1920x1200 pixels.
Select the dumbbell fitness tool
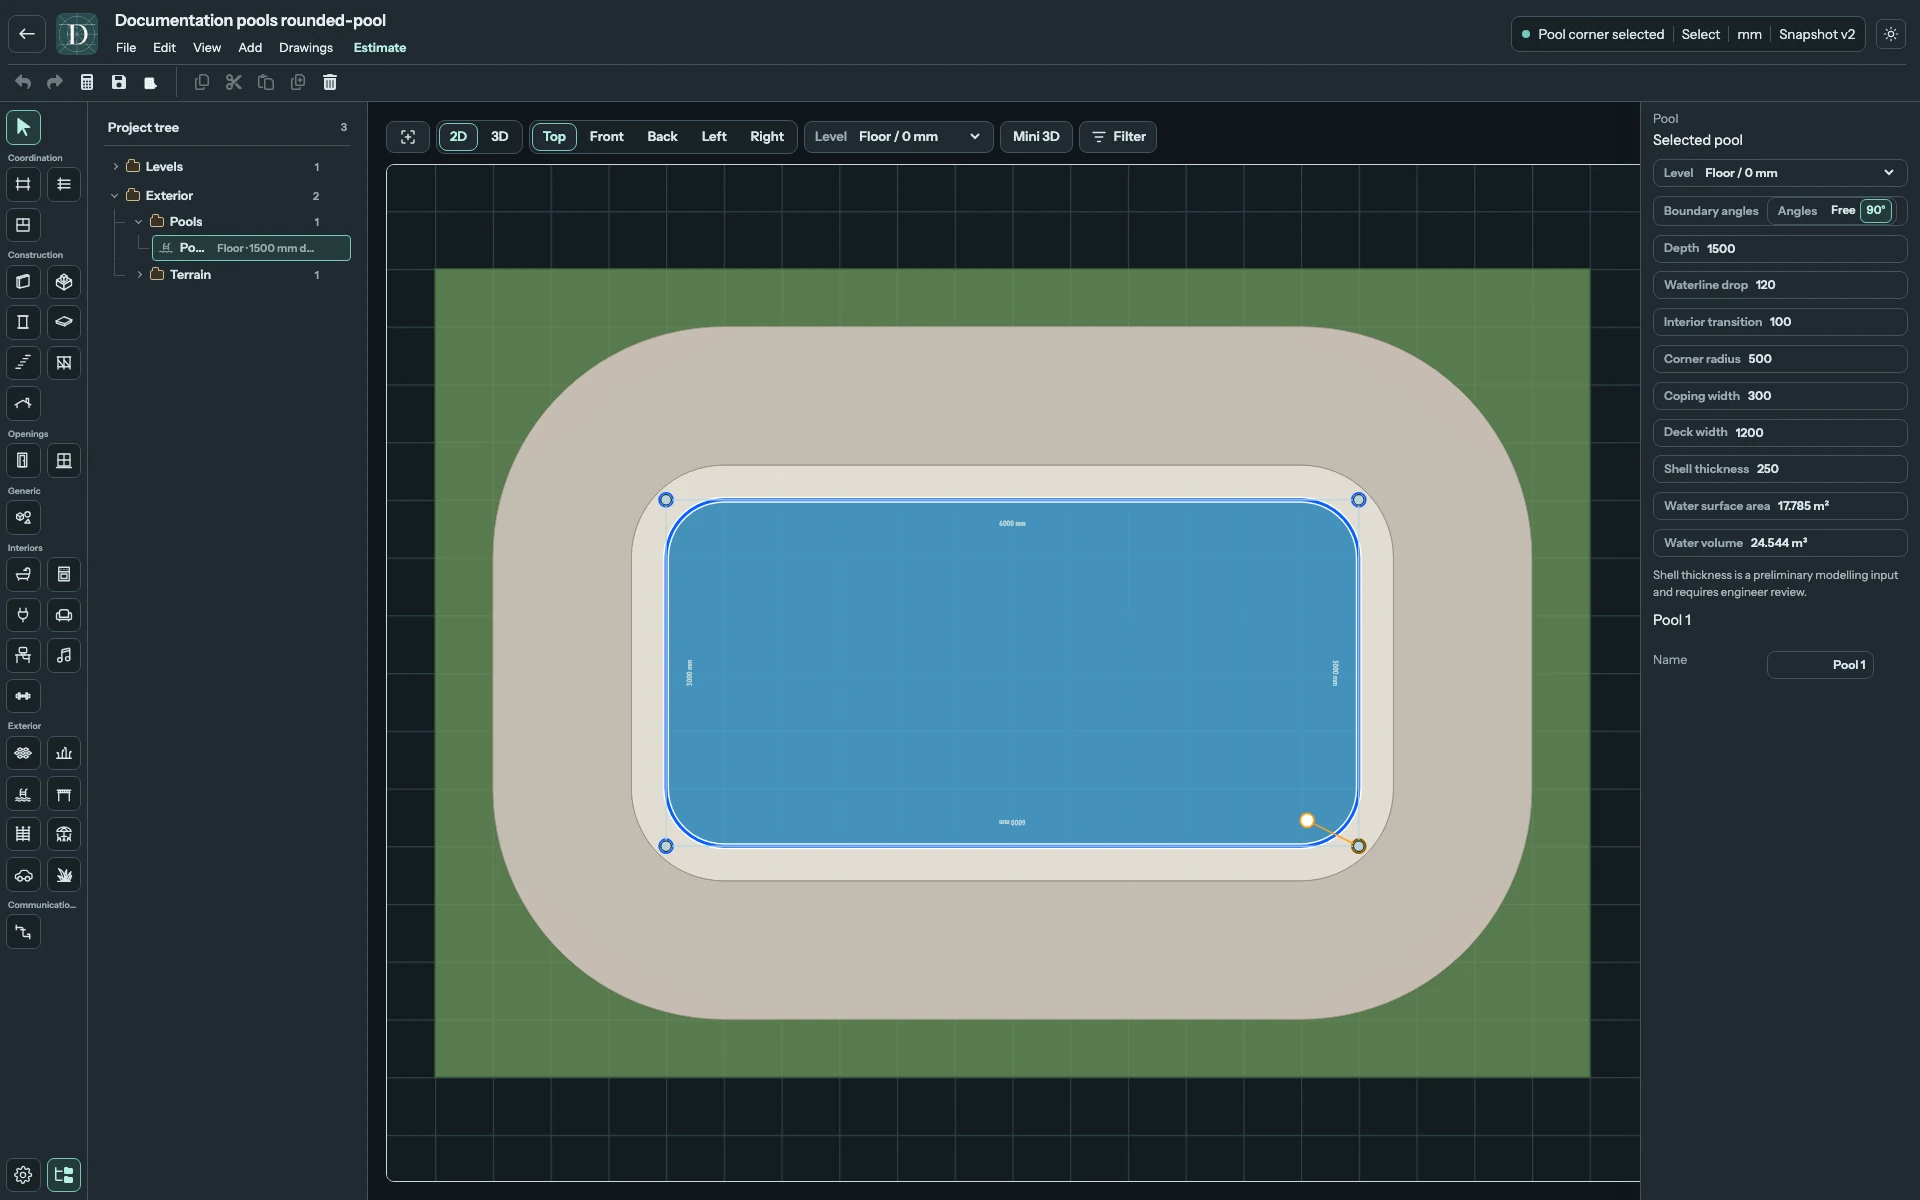coord(23,696)
